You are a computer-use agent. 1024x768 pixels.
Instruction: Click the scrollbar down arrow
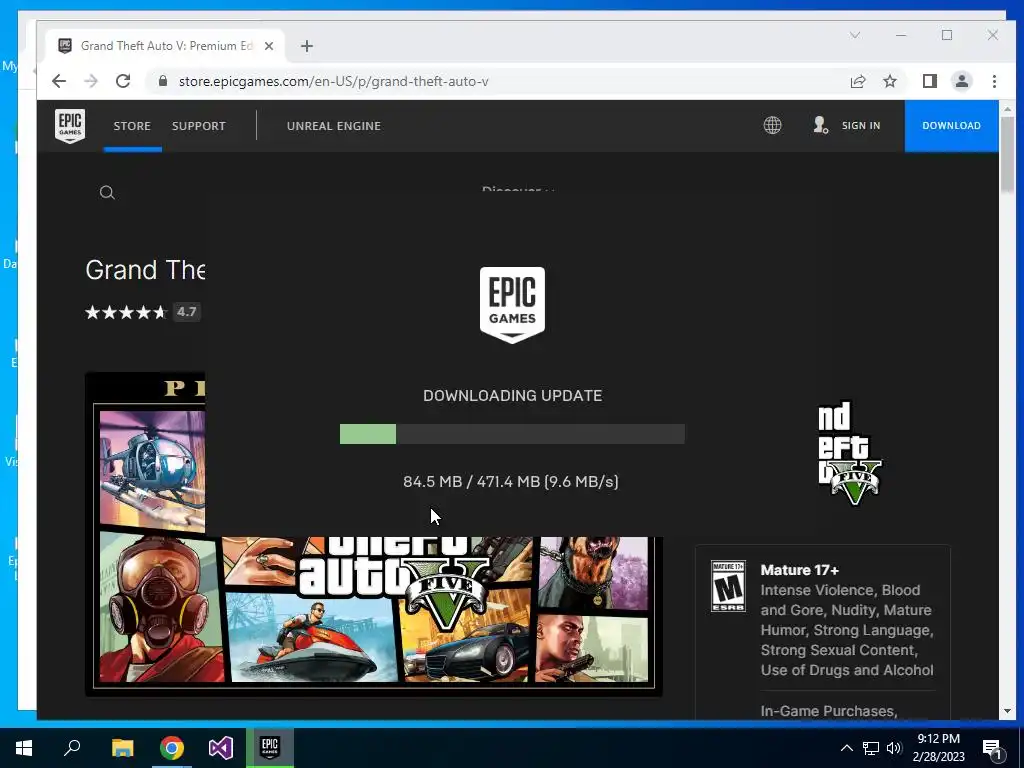click(x=1007, y=711)
